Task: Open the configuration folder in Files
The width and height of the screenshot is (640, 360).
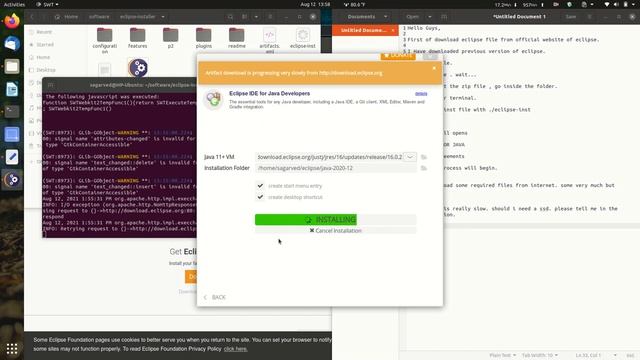Action: 104,40
